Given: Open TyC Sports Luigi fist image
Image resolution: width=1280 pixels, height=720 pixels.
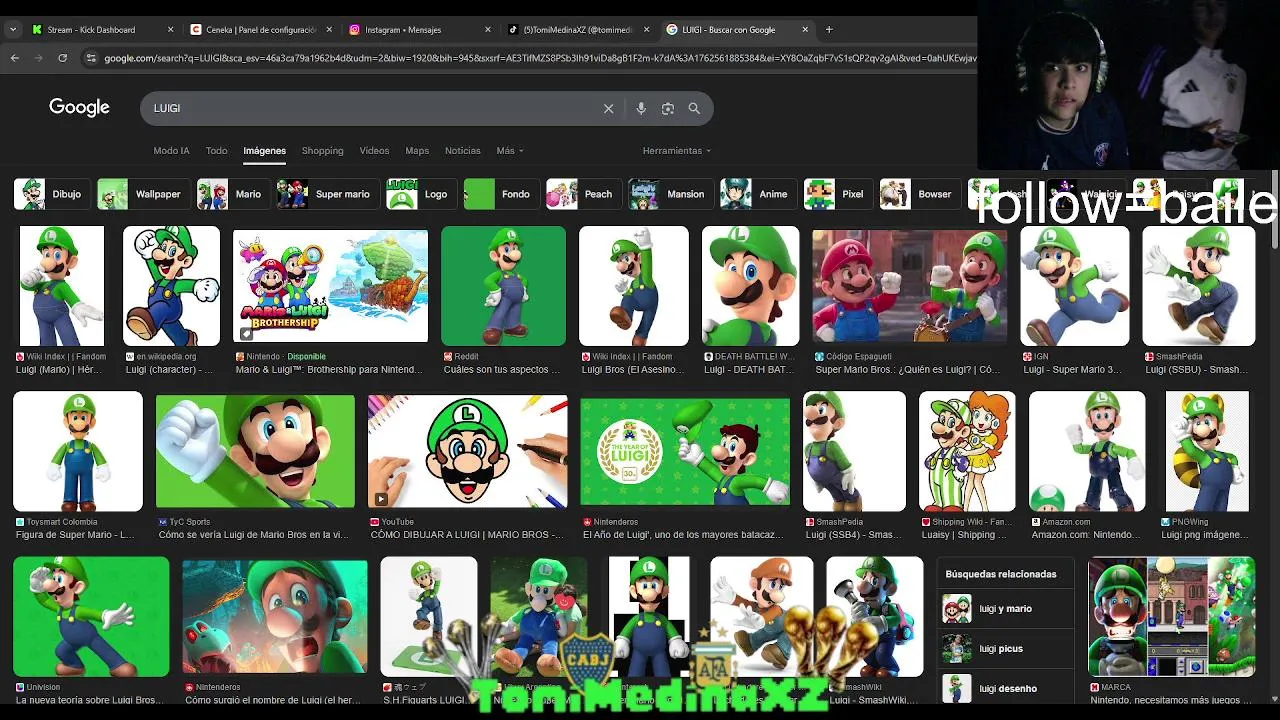Looking at the screenshot, I should (255, 452).
